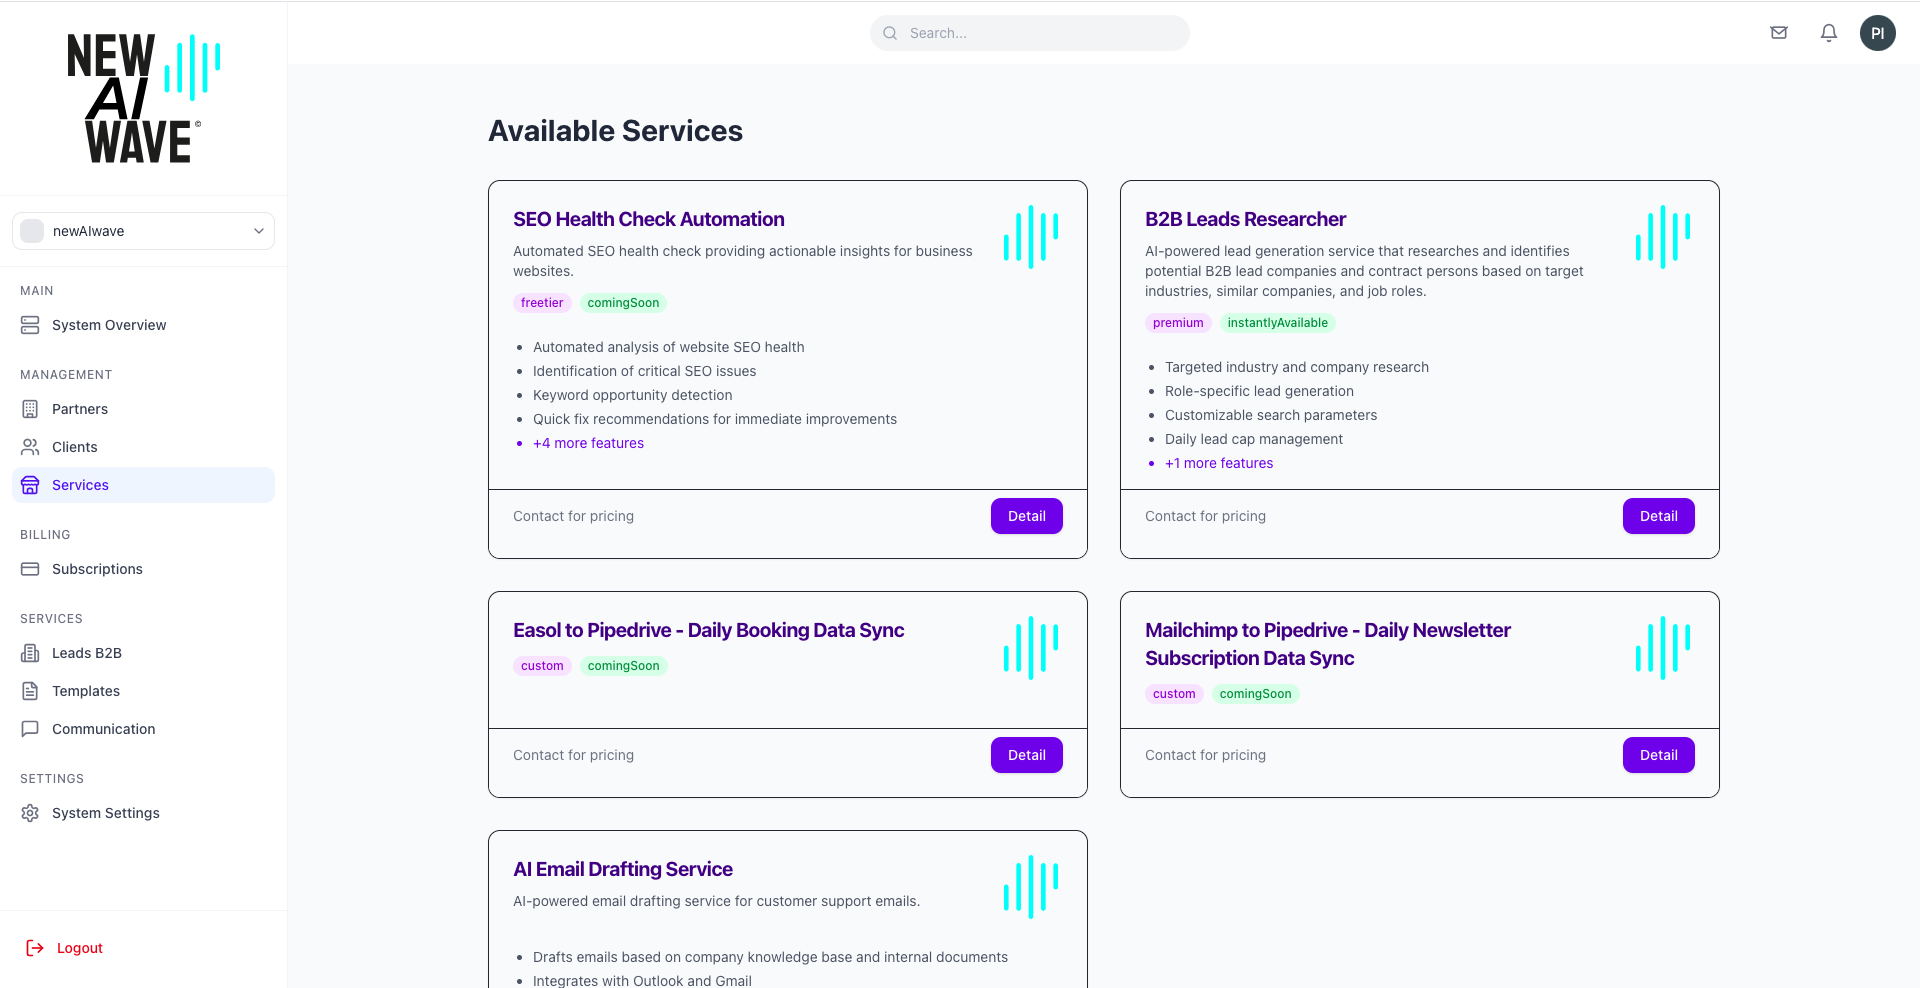Click AI Email Drafting Service title

pyautogui.click(x=623, y=869)
